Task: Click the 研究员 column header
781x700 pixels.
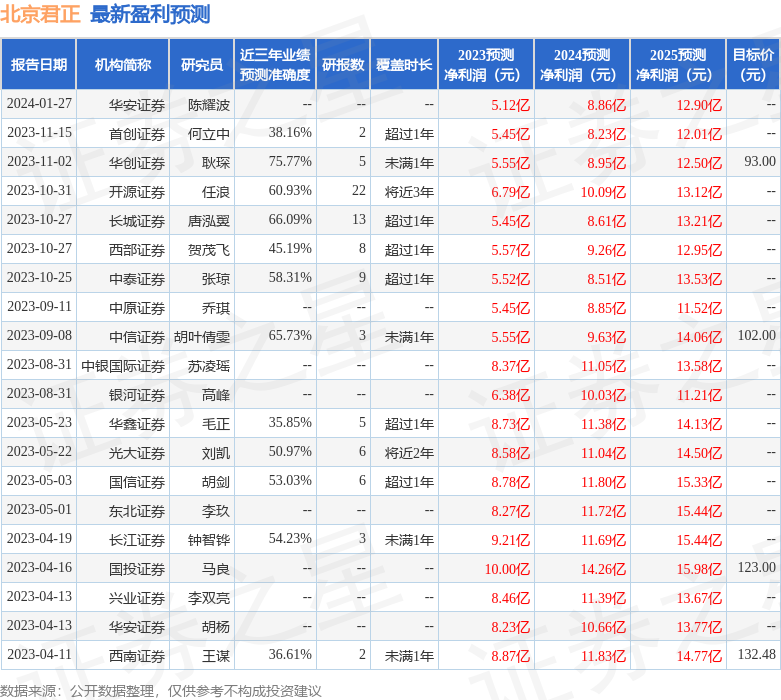Action: (x=202, y=65)
